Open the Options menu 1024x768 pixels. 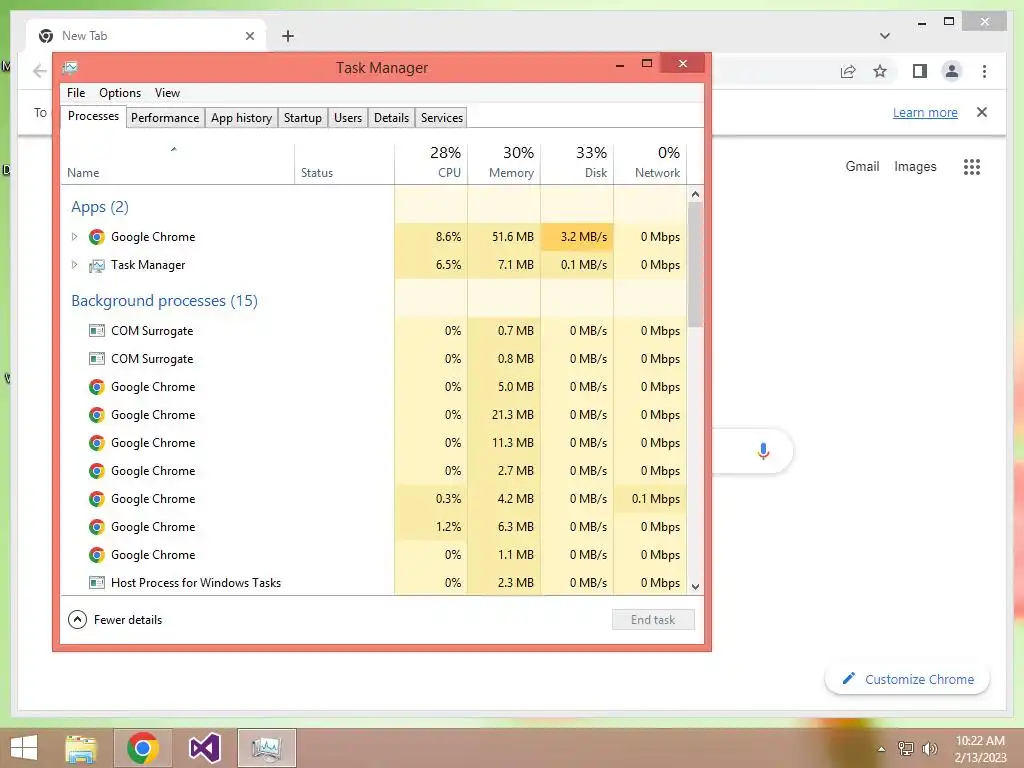tap(120, 93)
